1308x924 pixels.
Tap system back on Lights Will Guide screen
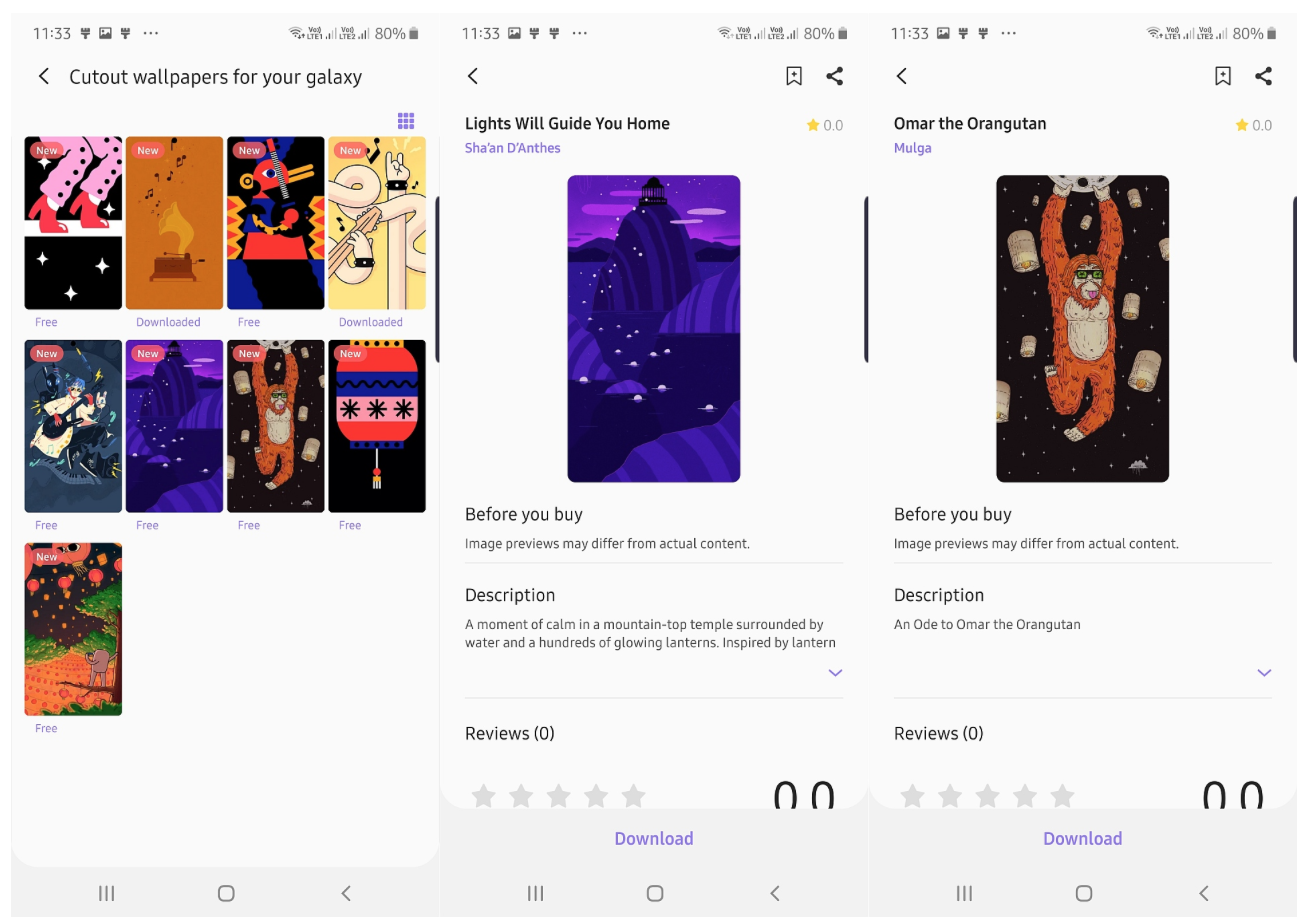(x=775, y=893)
